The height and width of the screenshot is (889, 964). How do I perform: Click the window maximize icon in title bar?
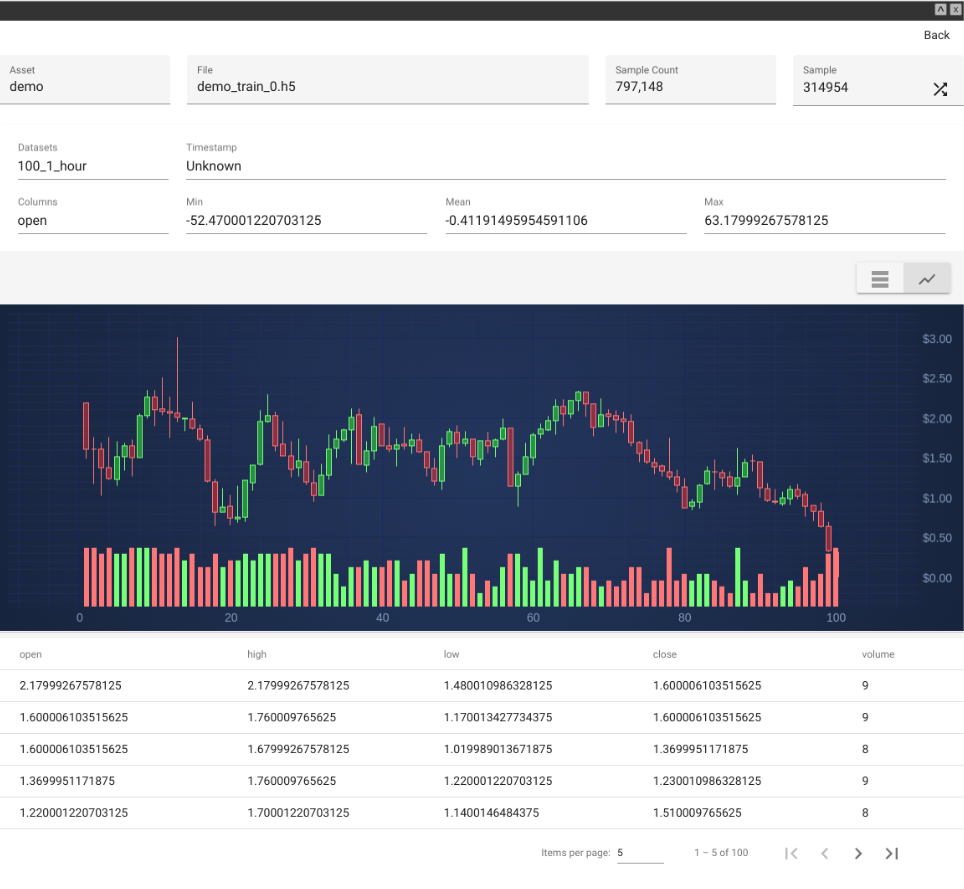pos(940,9)
